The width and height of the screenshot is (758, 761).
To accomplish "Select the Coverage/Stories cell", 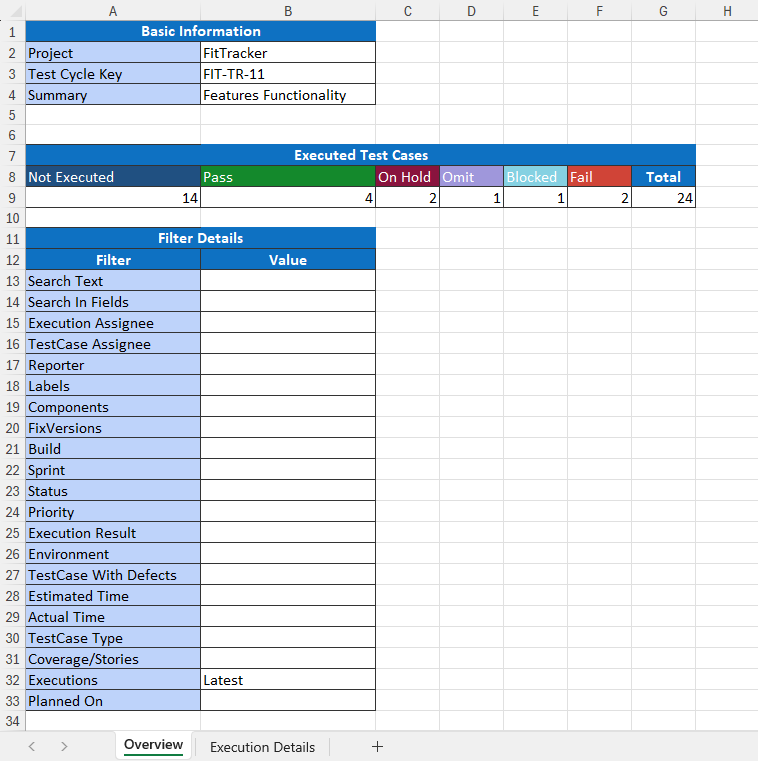I will coord(113,659).
